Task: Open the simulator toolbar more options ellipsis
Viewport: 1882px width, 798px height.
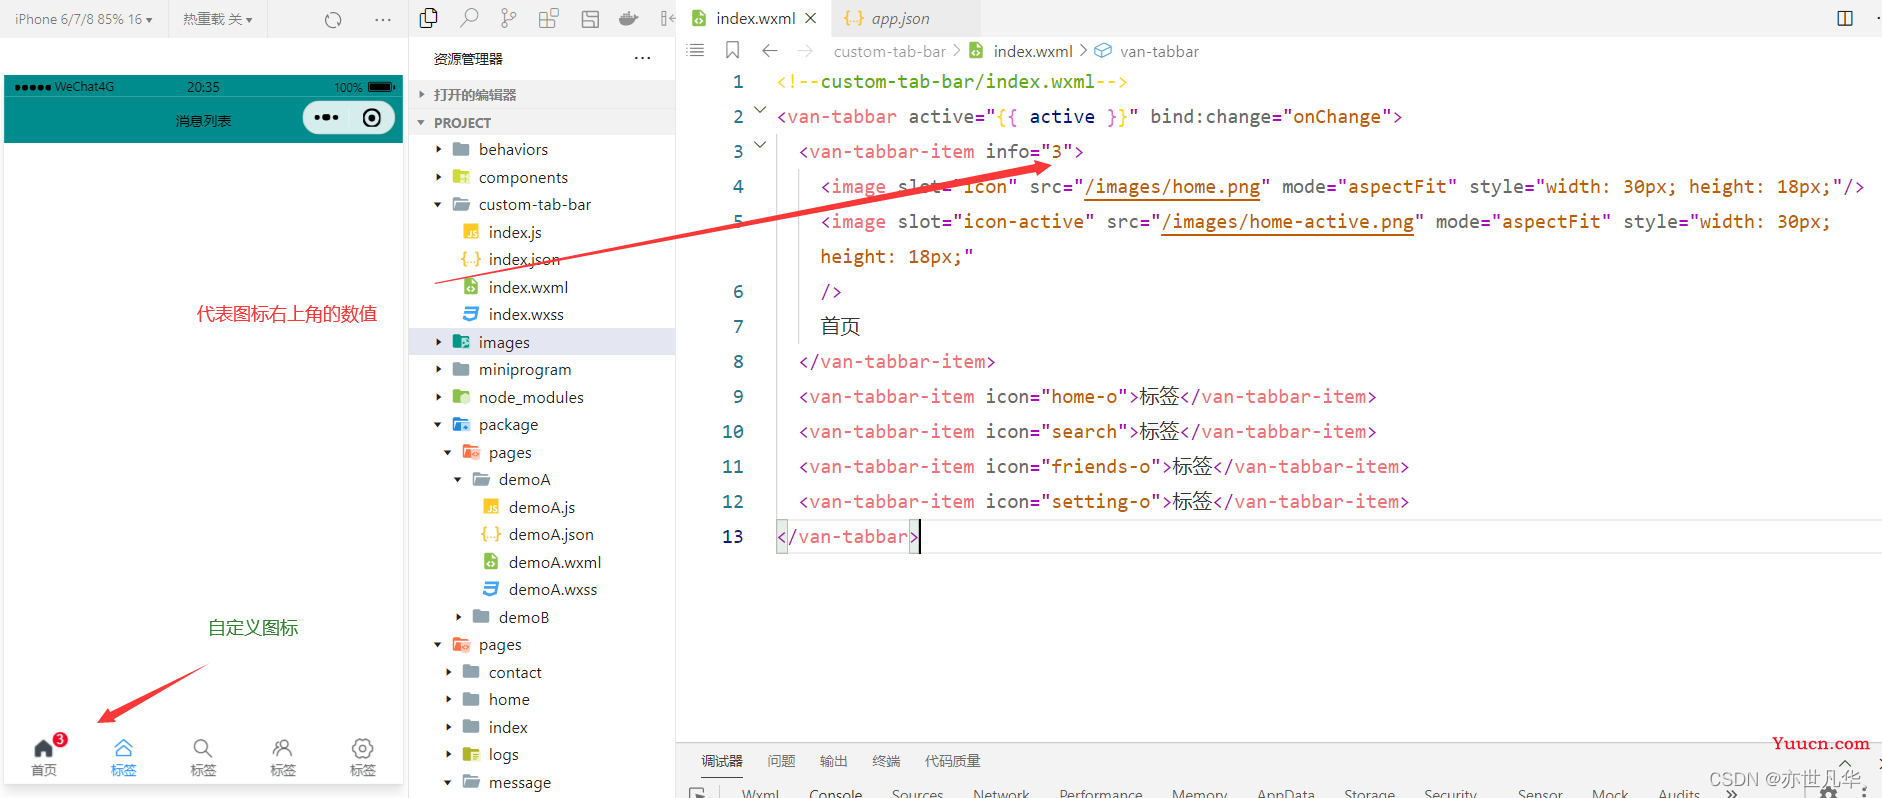Action: (383, 19)
